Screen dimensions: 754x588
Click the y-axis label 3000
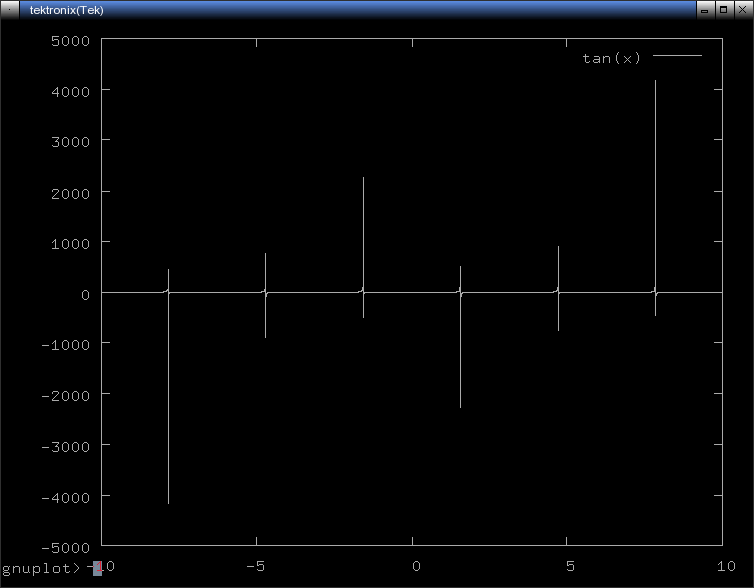click(x=70, y=142)
